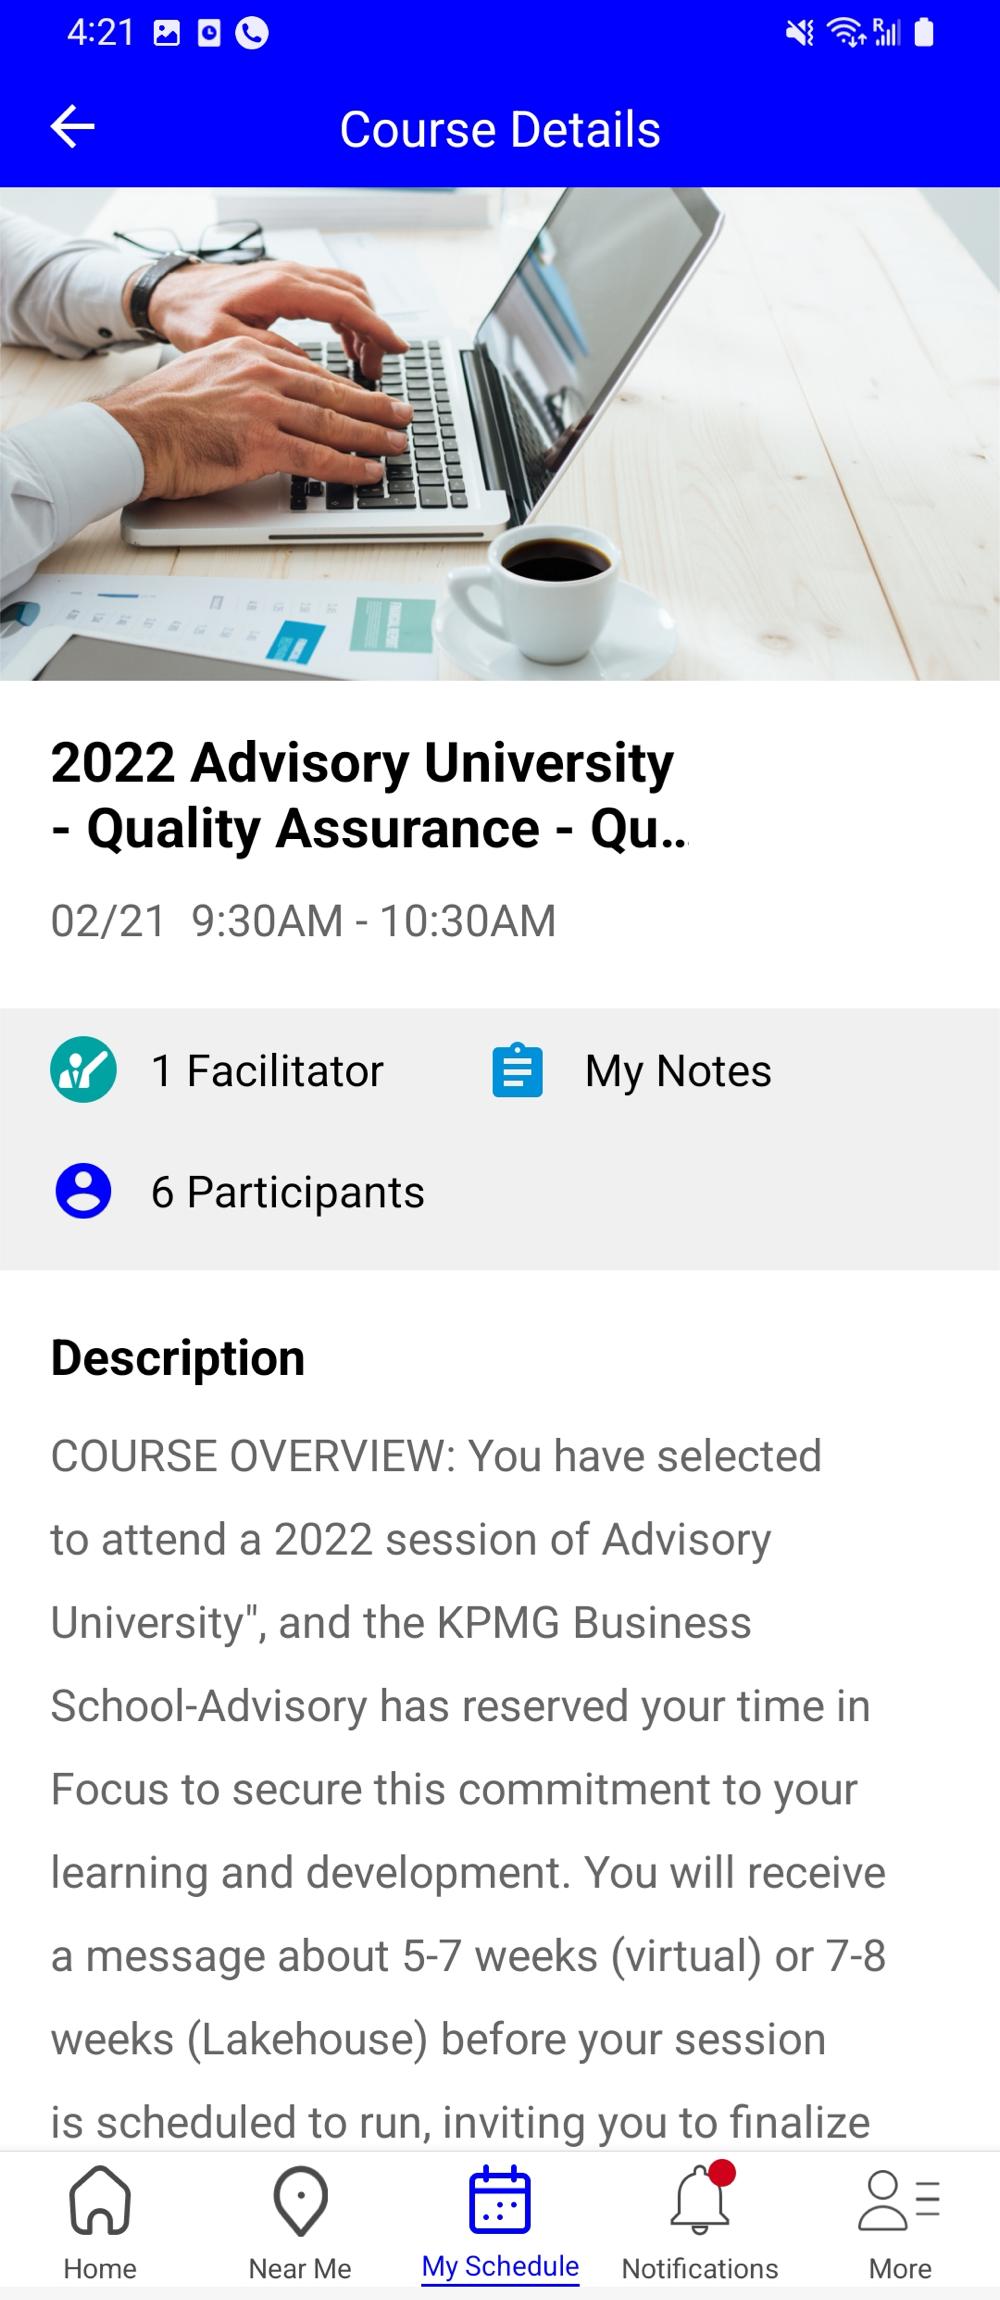Screen dimensions: 1000x2300
Task: Select the My Schedule tab label
Action: [500, 2266]
